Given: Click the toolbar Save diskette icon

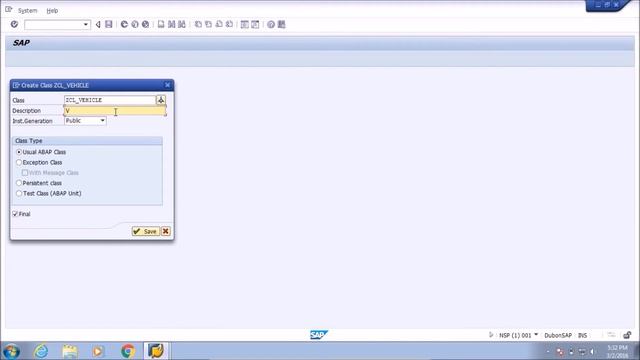Looking at the screenshot, I should 109,24.
